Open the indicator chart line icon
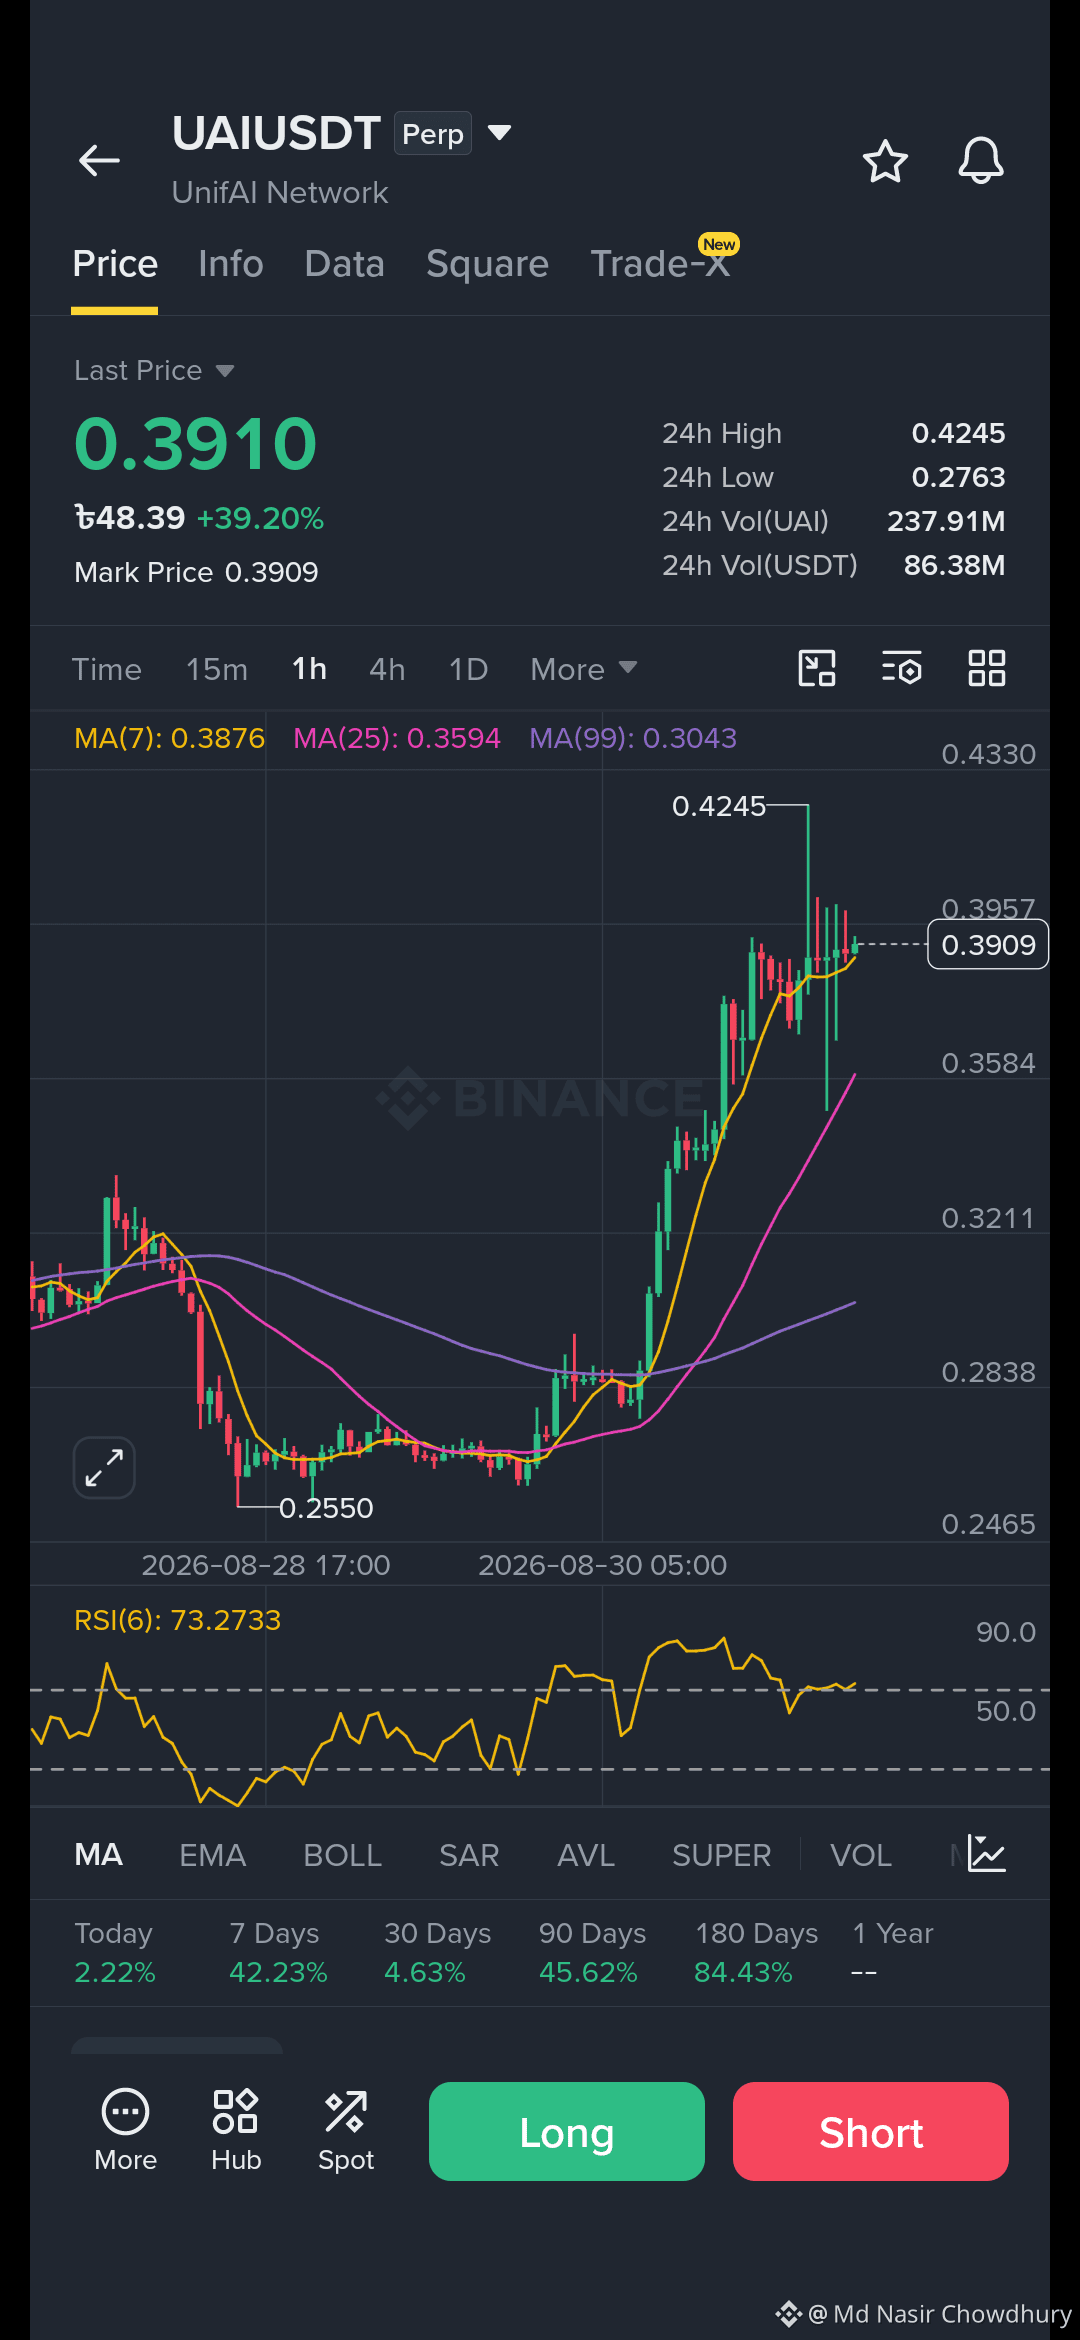The image size is (1080, 2340). 987,1855
